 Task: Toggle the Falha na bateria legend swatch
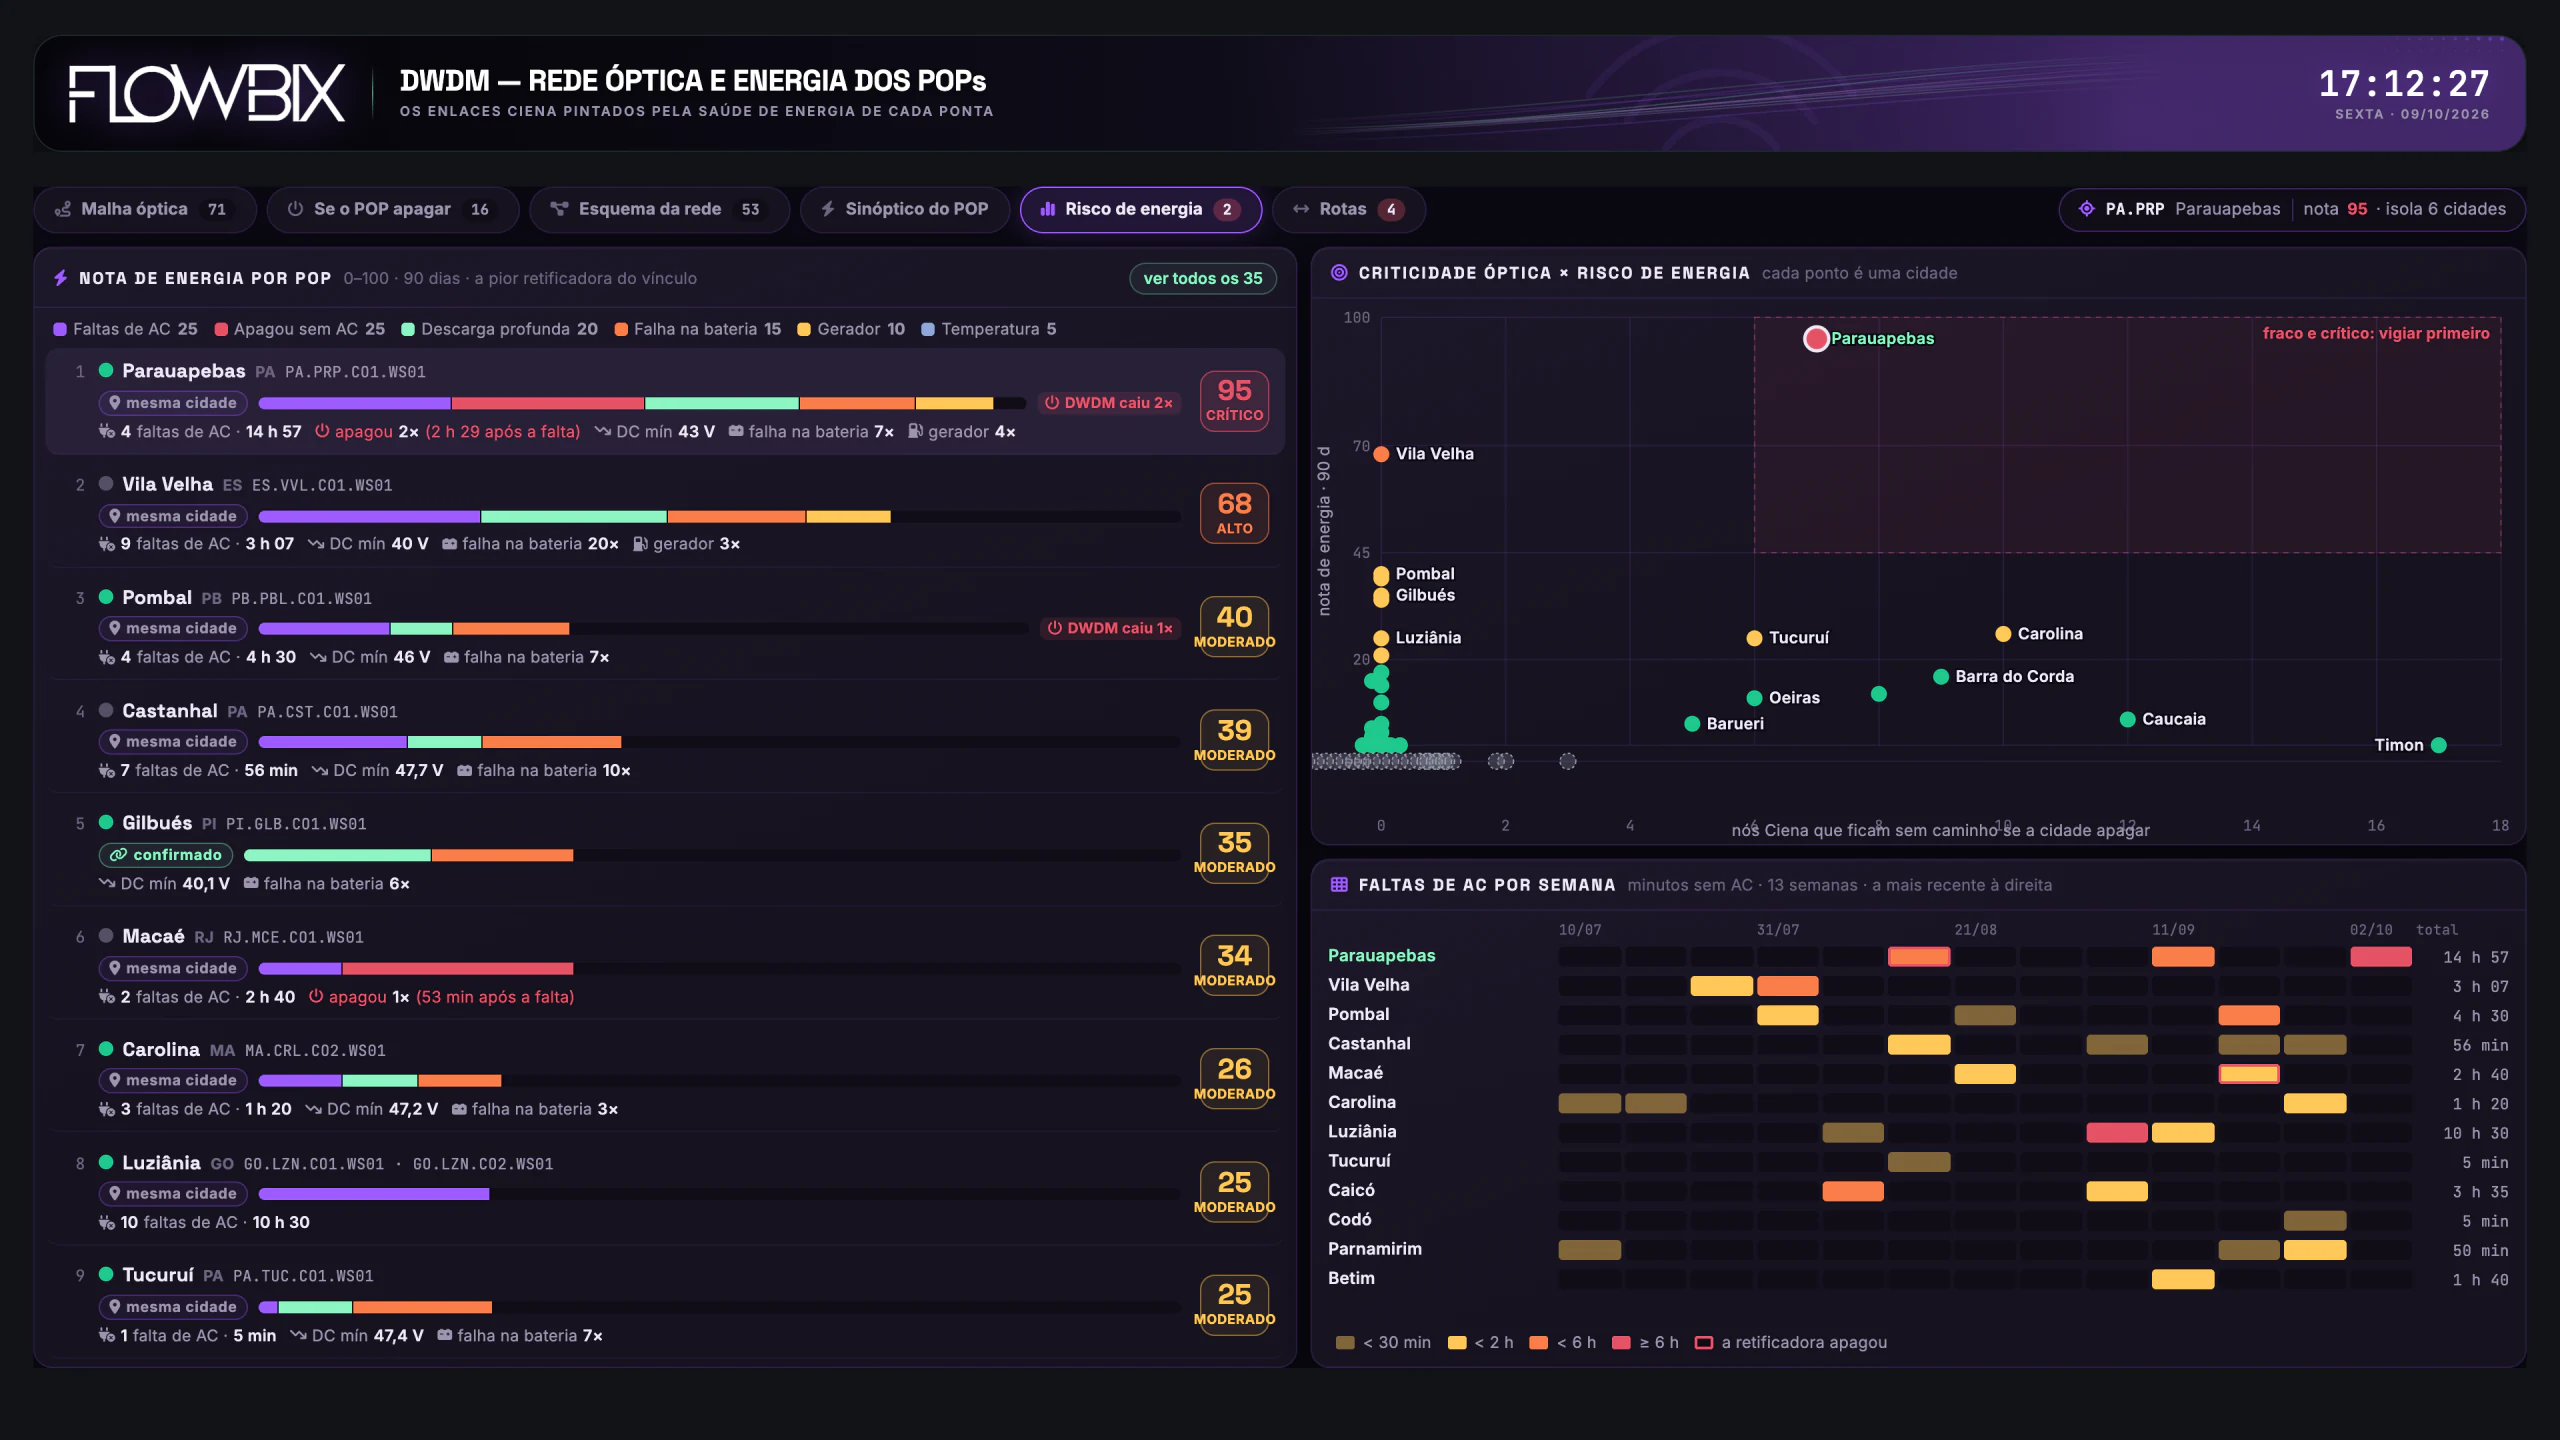[621, 330]
